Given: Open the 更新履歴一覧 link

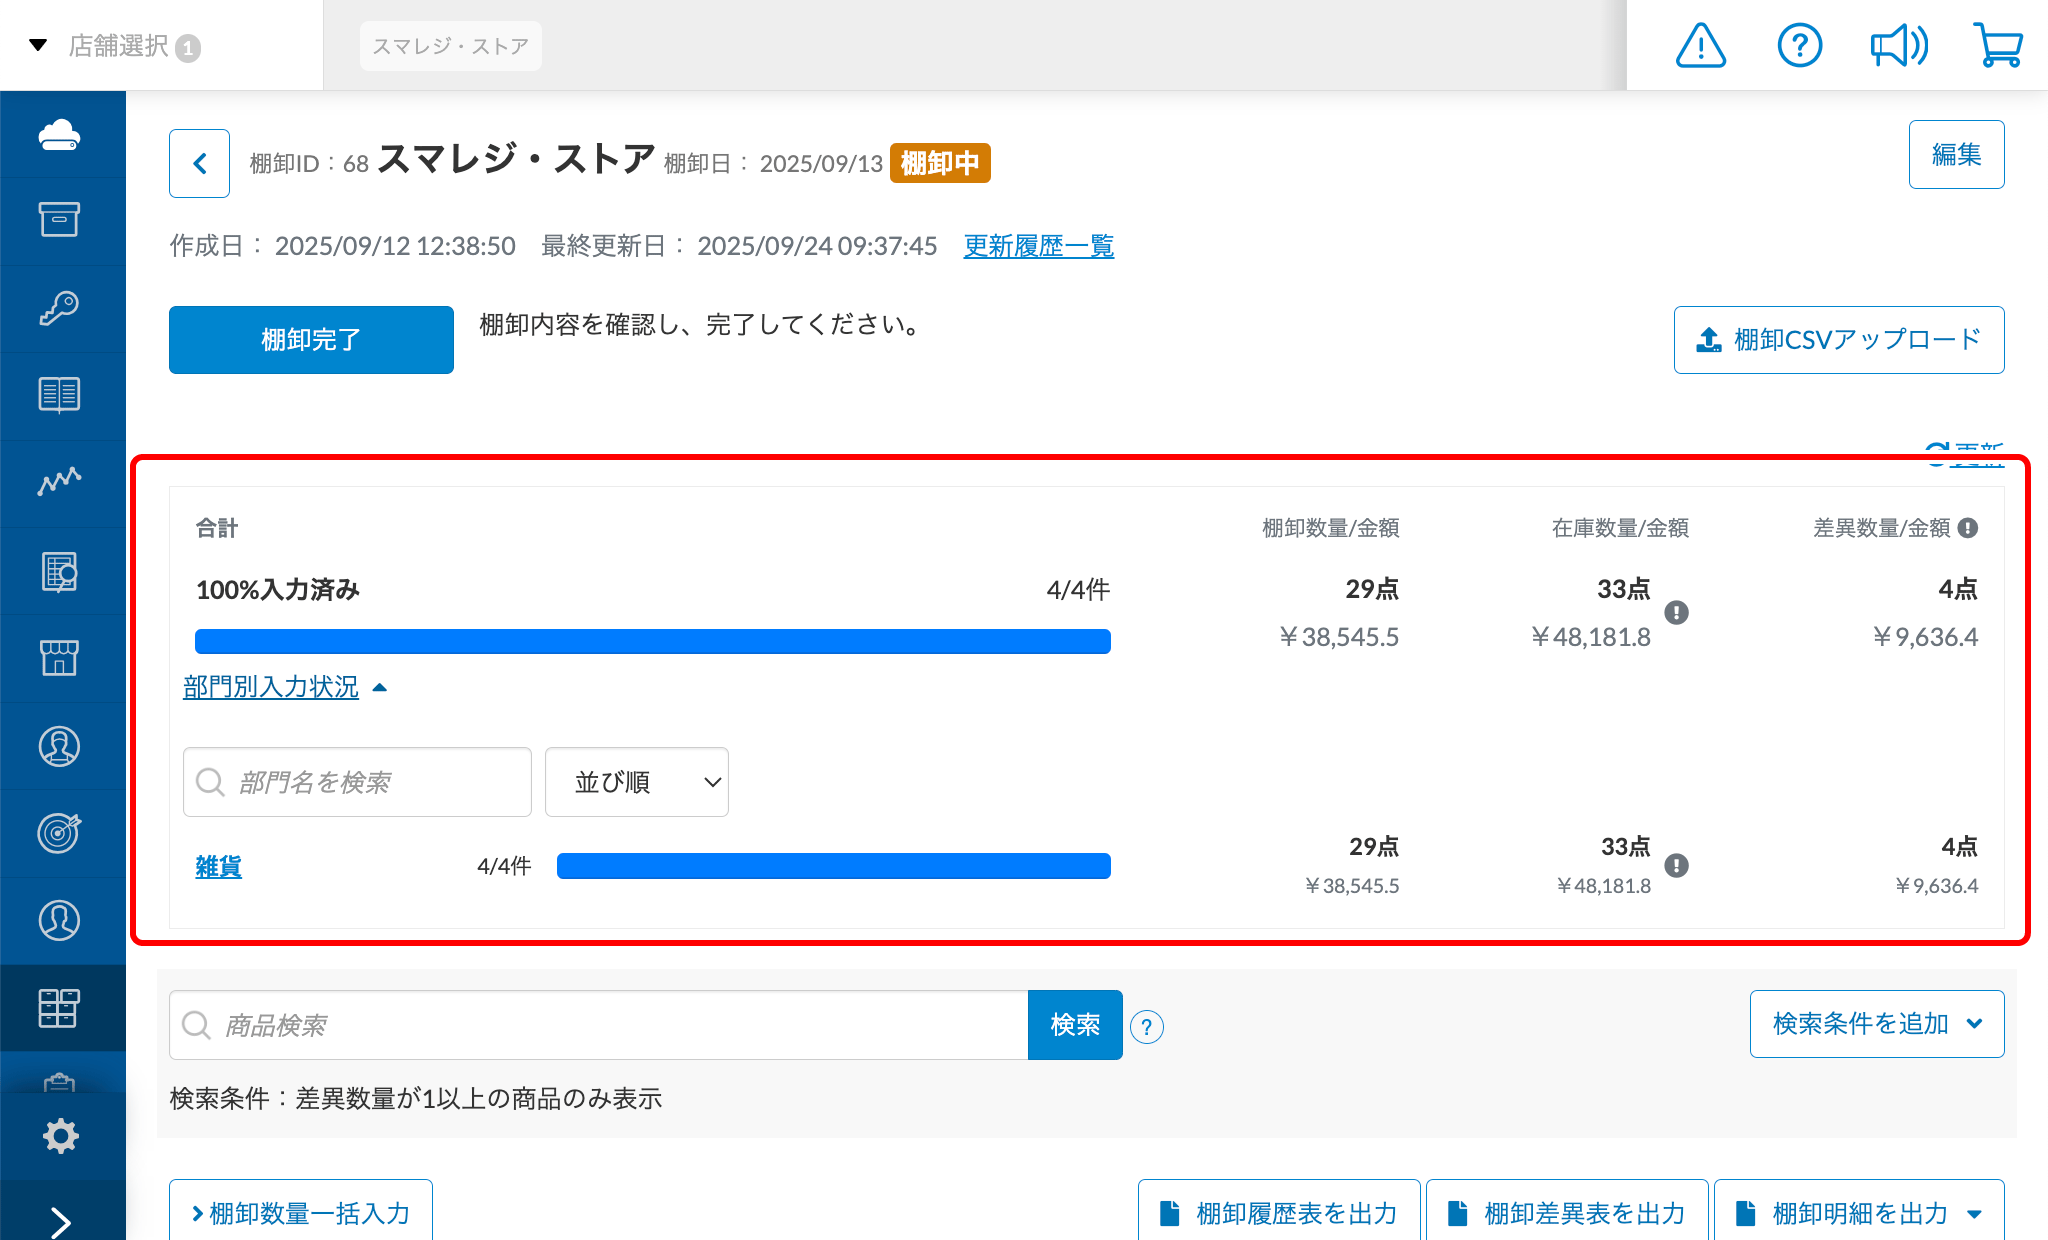Looking at the screenshot, I should (x=1039, y=246).
